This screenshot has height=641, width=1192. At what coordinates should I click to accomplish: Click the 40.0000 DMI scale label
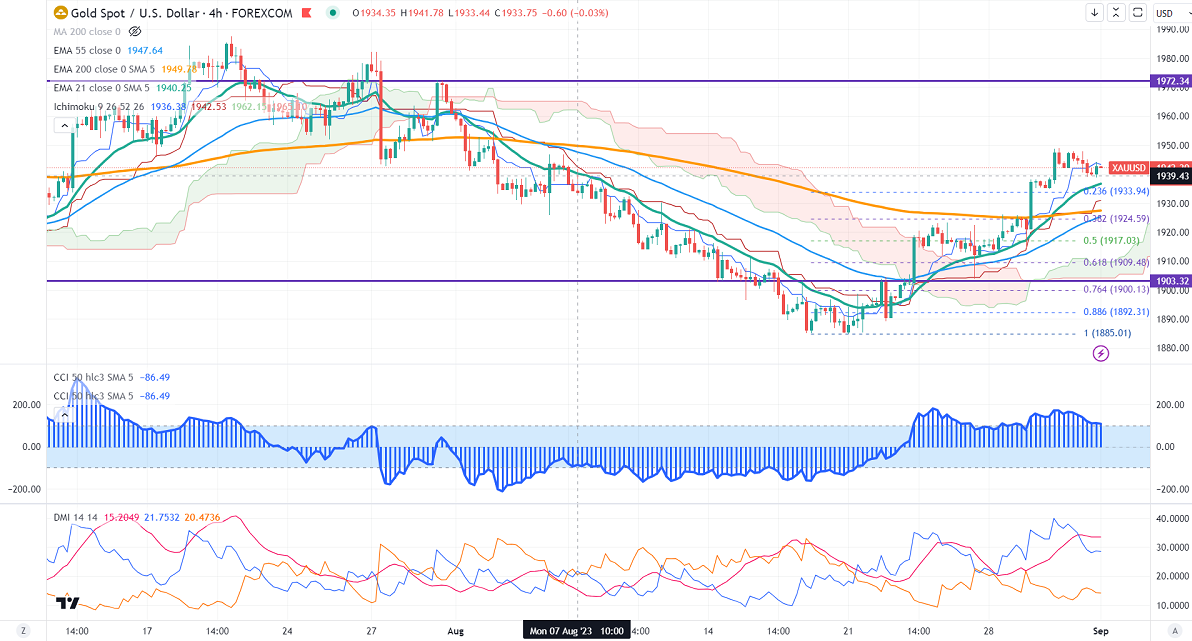(1172, 519)
